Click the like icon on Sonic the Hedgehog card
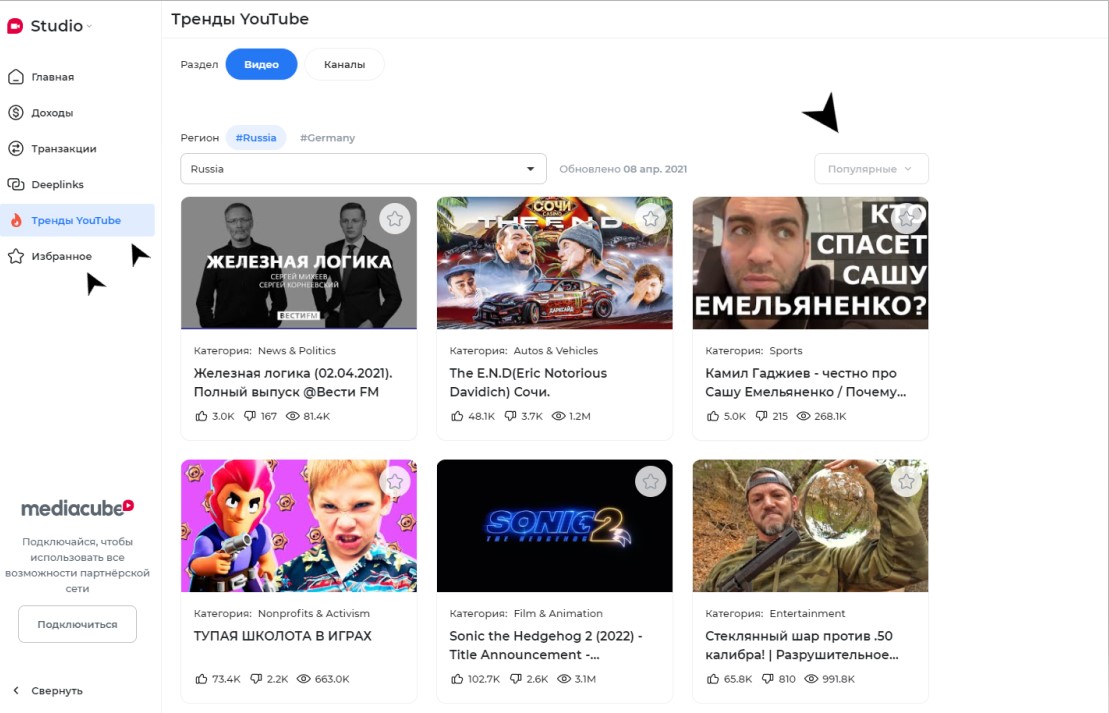The width and height of the screenshot is (1109, 713). [x=458, y=679]
